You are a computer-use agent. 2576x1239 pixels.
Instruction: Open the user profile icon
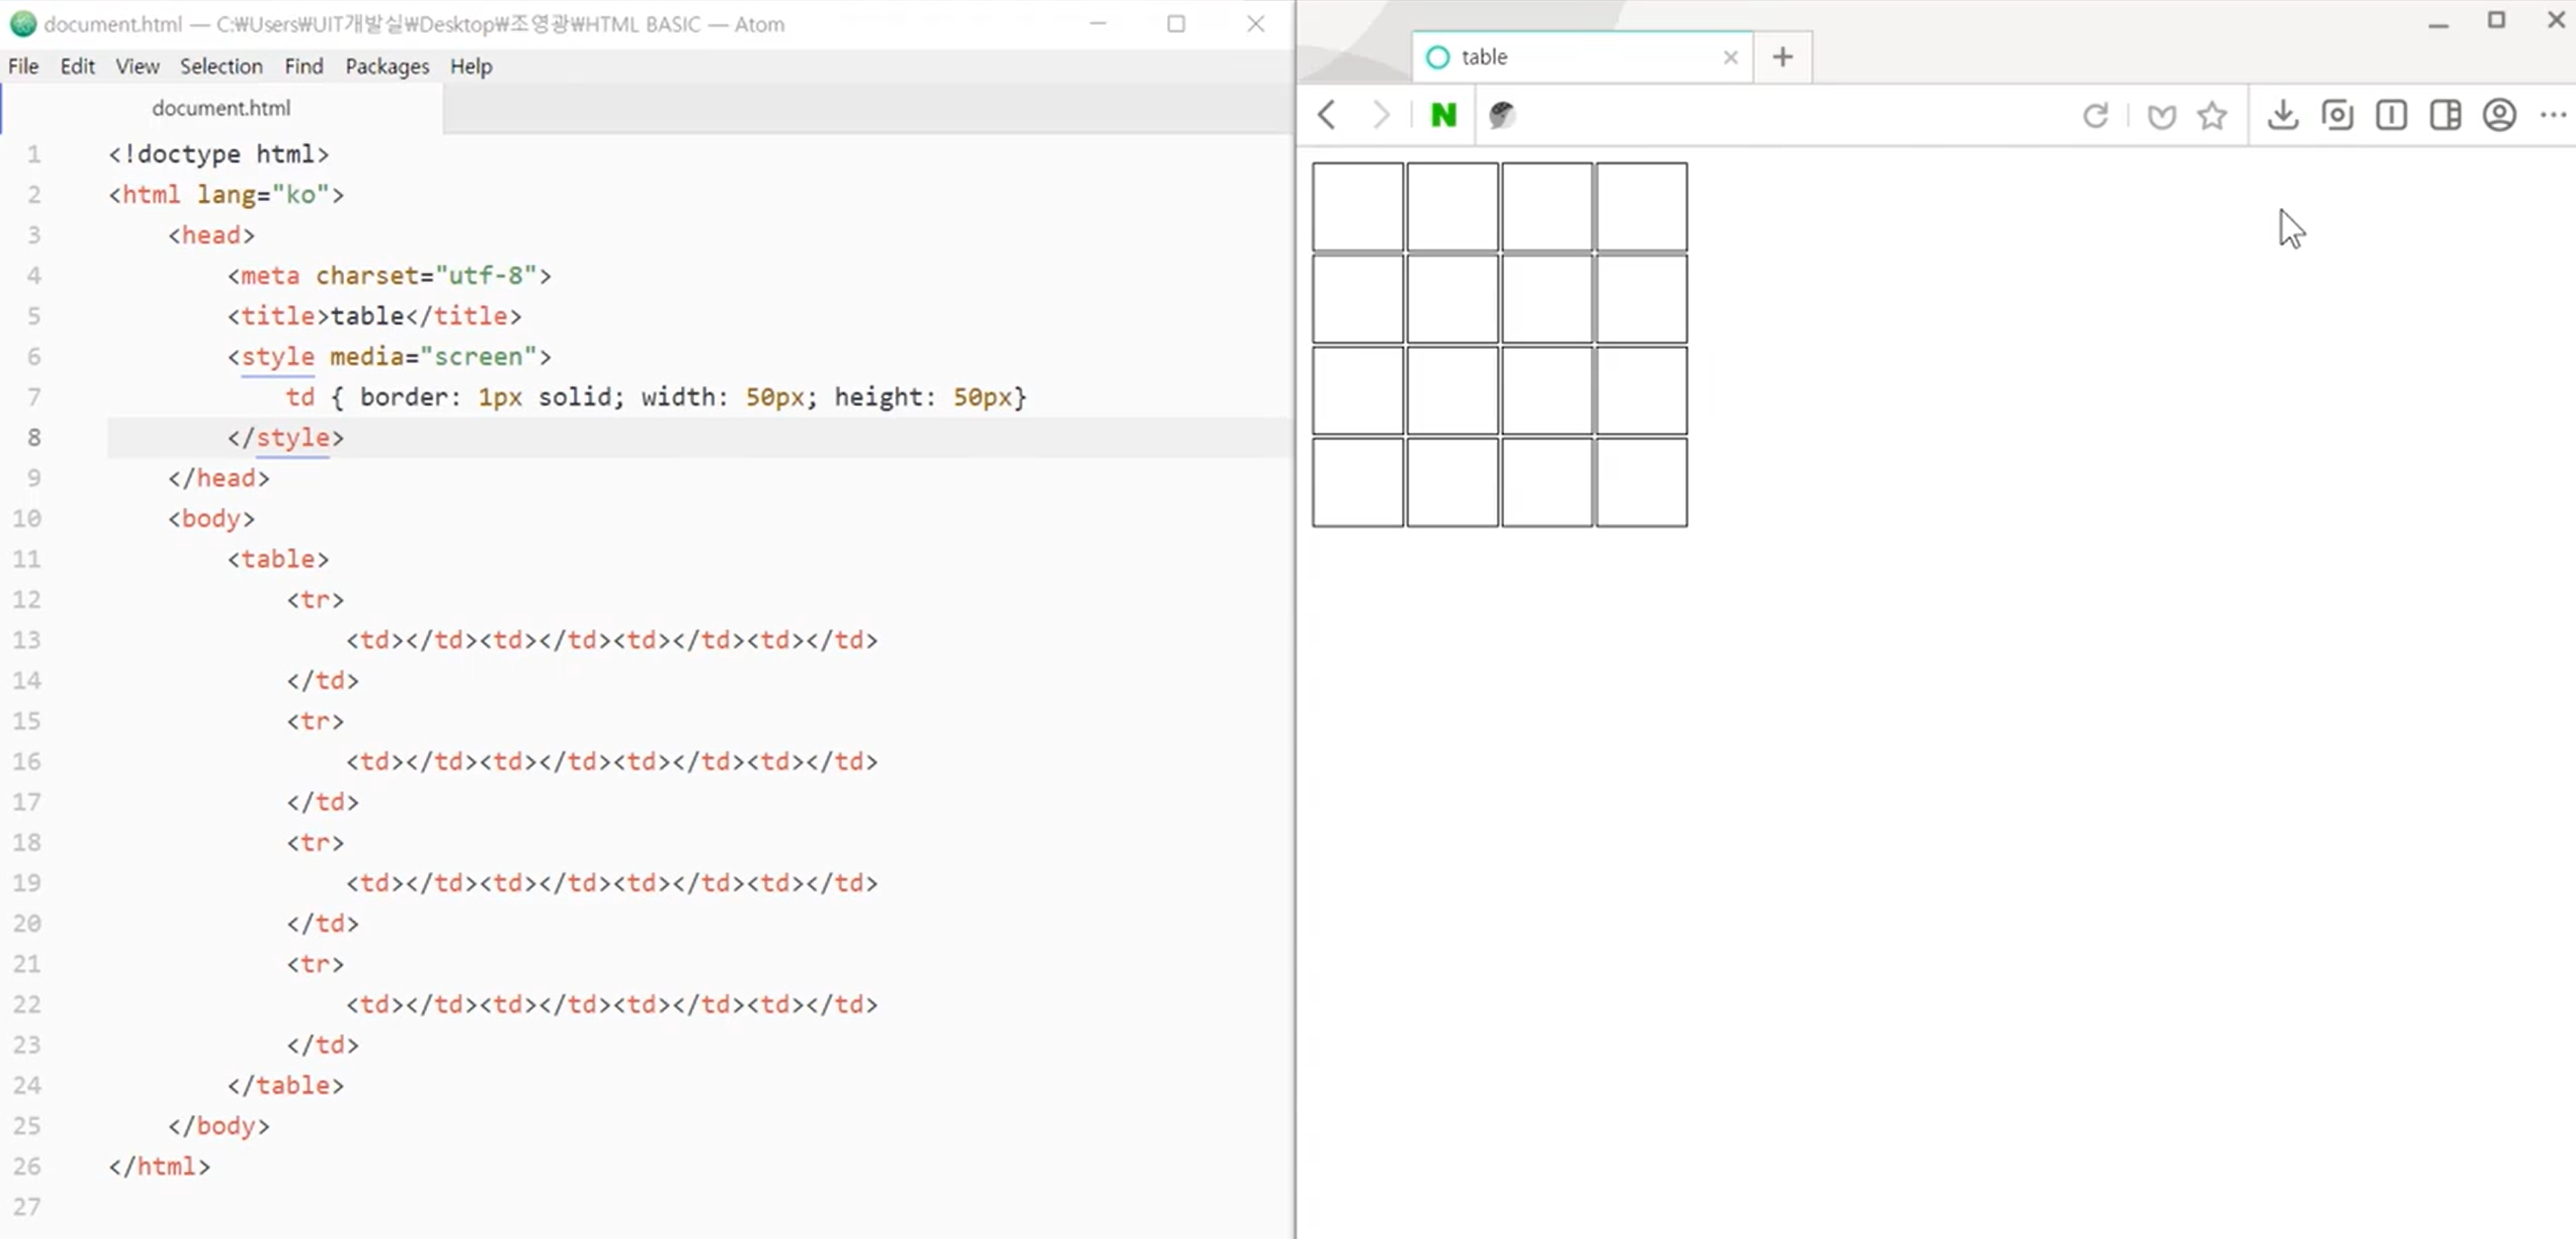[2499, 115]
